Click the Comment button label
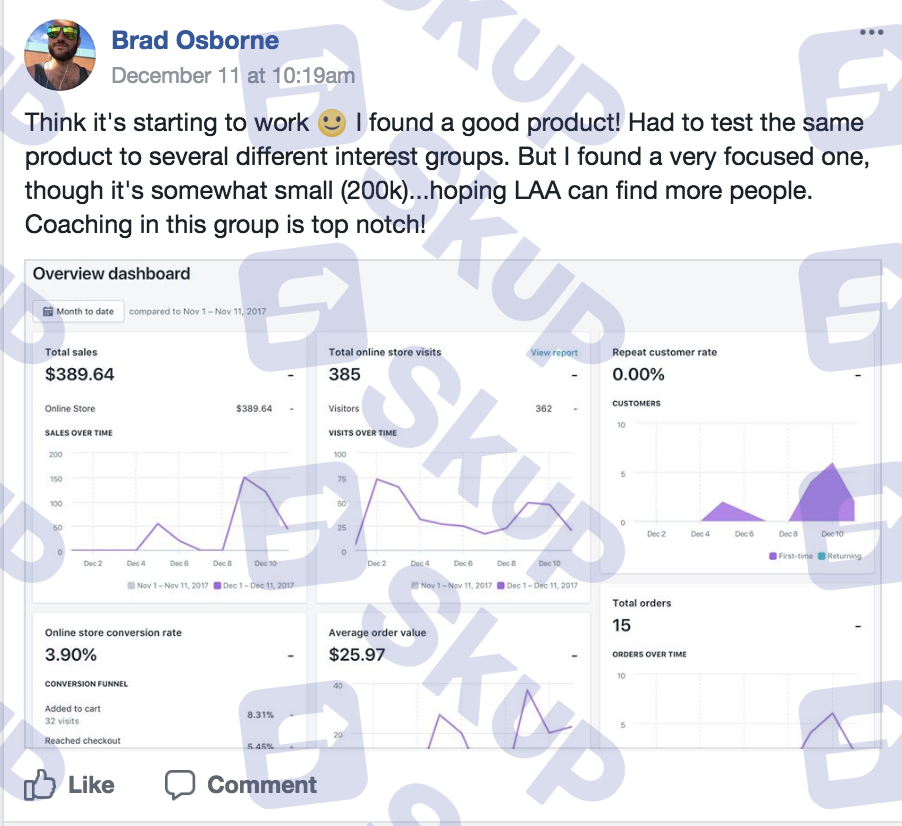This screenshot has height=826, width=902. click(262, 785)
